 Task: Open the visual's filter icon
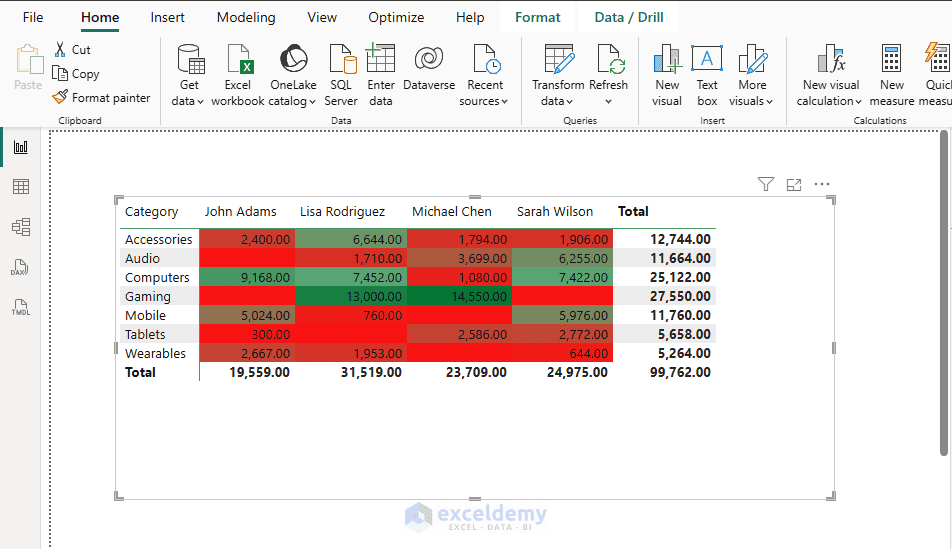(766, 184)
